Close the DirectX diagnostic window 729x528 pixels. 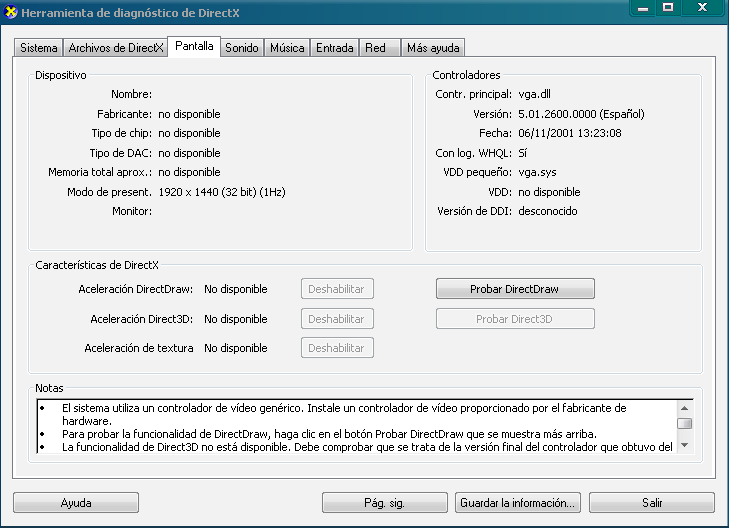[702, 8]
